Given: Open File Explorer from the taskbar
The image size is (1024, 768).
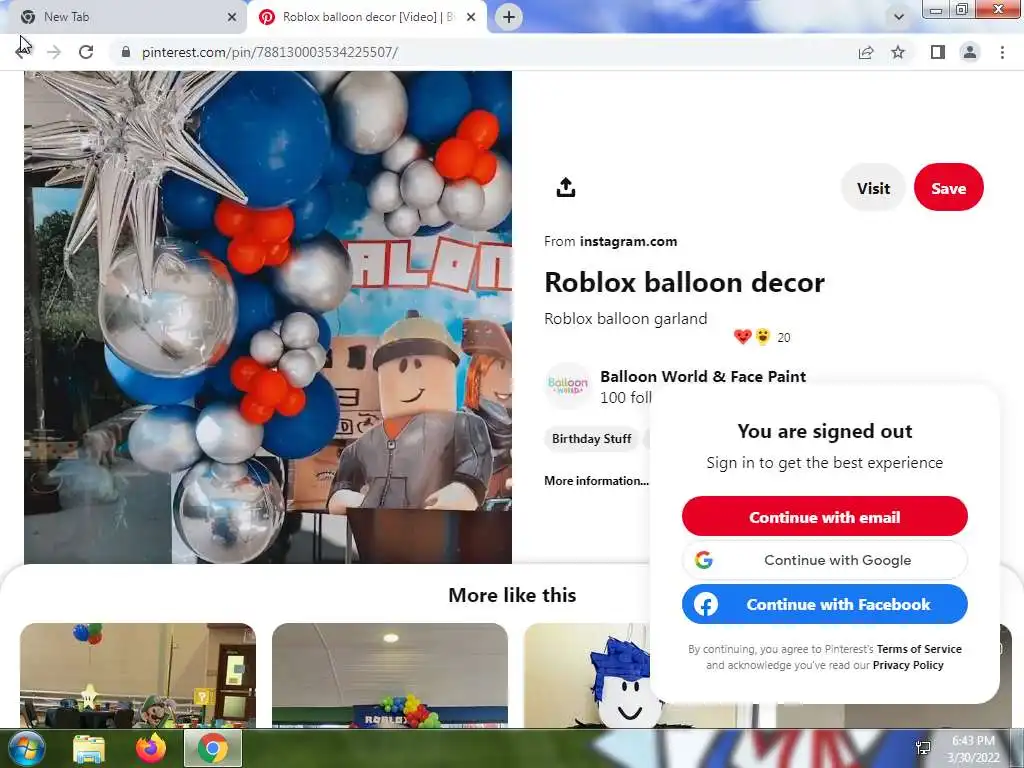Looking at the screenshot, I should (89, 748).
